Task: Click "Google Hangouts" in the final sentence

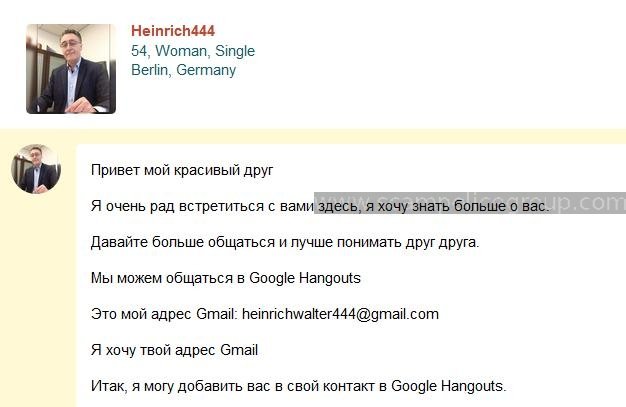Action: (449, 386)
